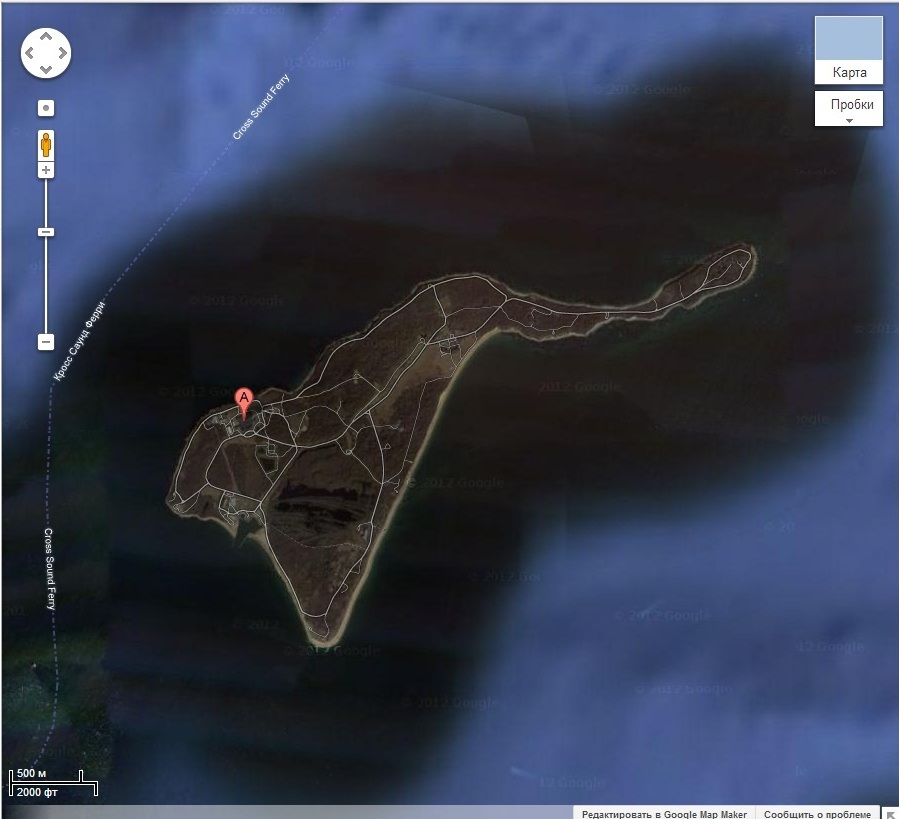Open the Пробки traffic dropdown
The height and width of the screenshot is (819, 899).
849,108
